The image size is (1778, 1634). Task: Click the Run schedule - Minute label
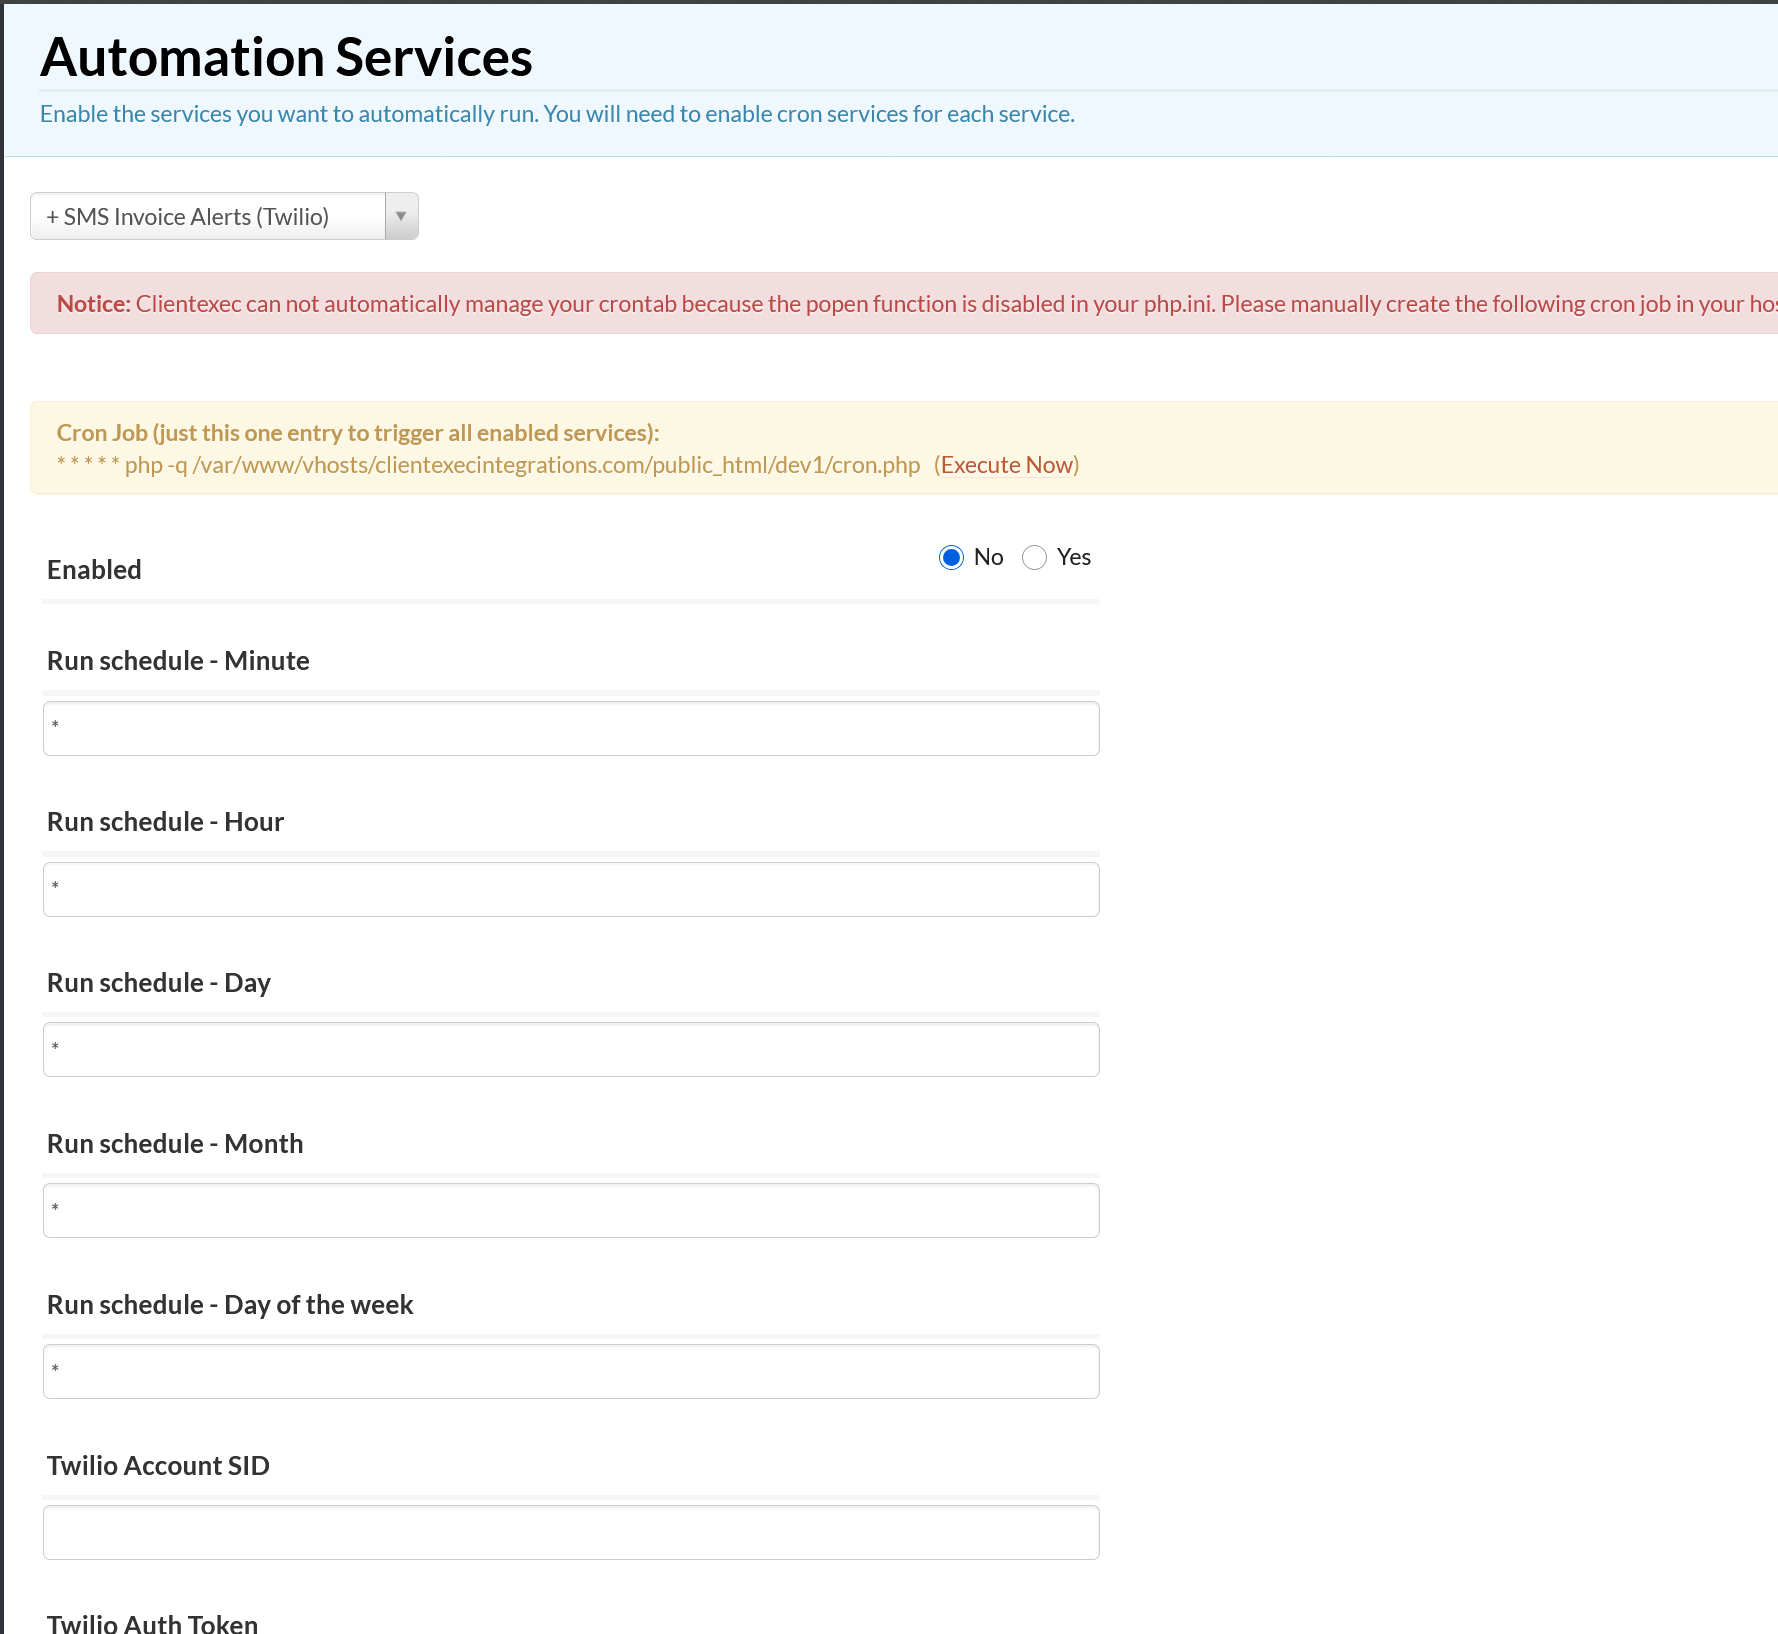178,661
